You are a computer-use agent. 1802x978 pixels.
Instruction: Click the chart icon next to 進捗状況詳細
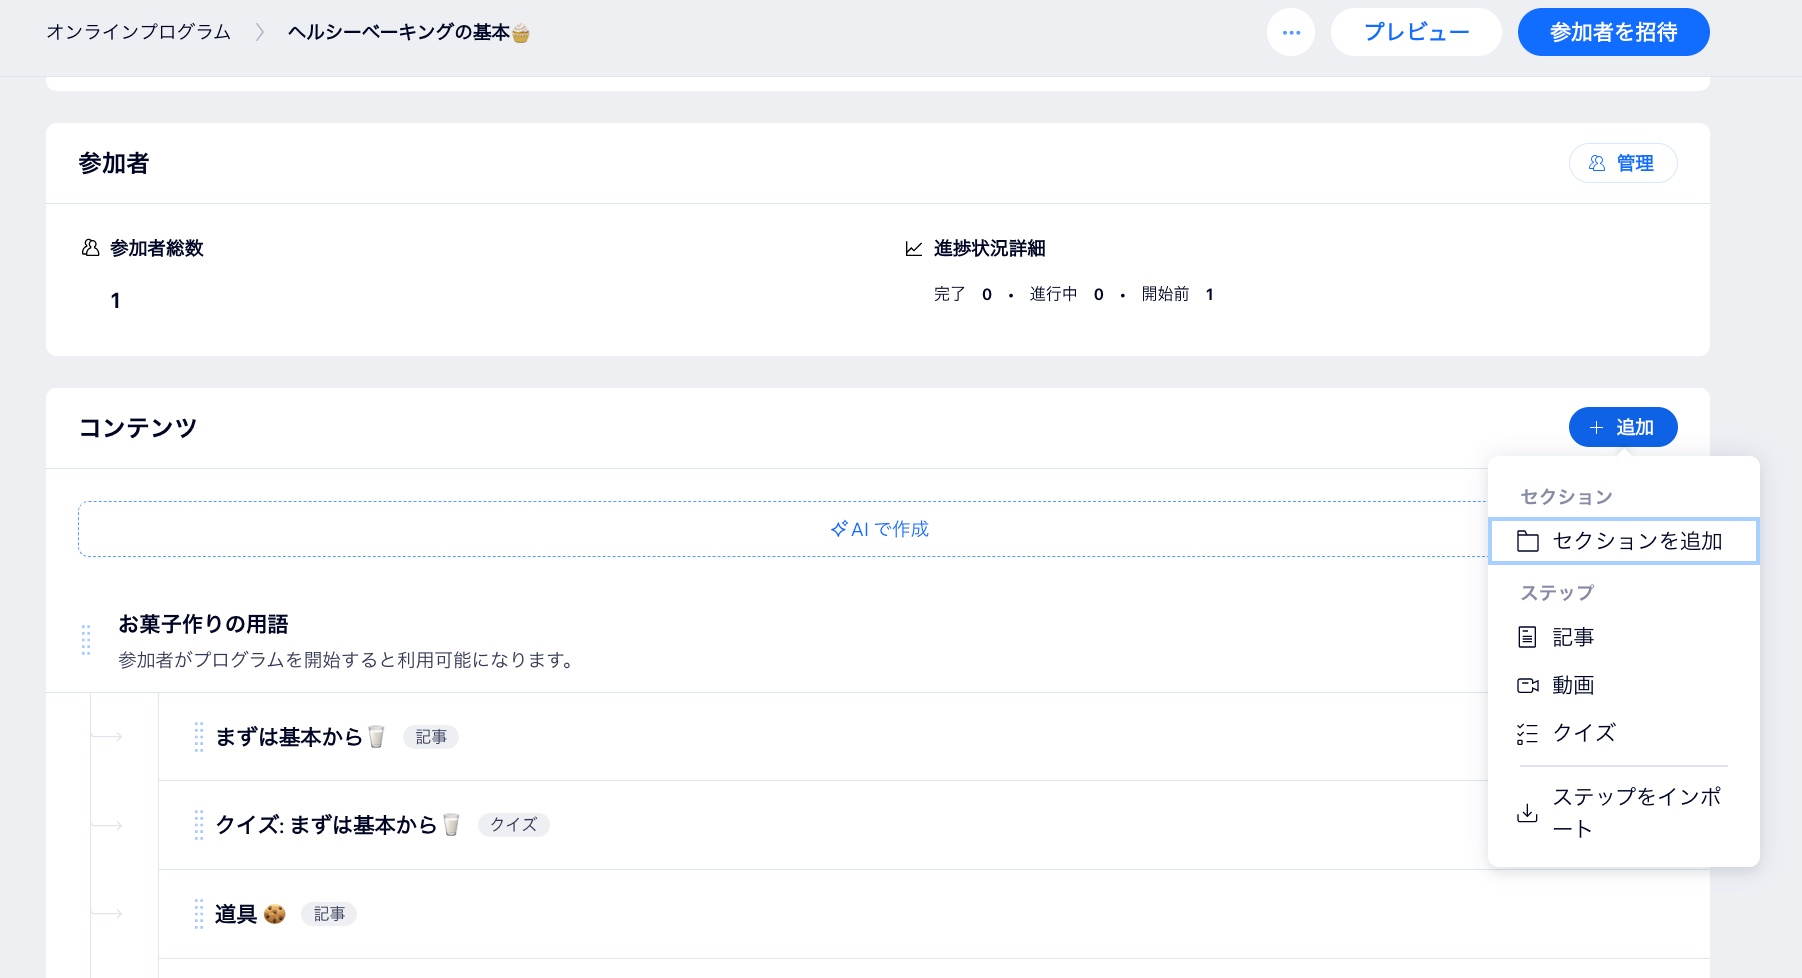913,249
